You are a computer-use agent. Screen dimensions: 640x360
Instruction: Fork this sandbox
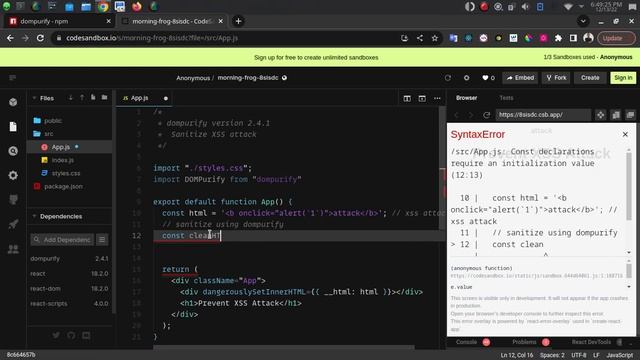pos(556,78)
